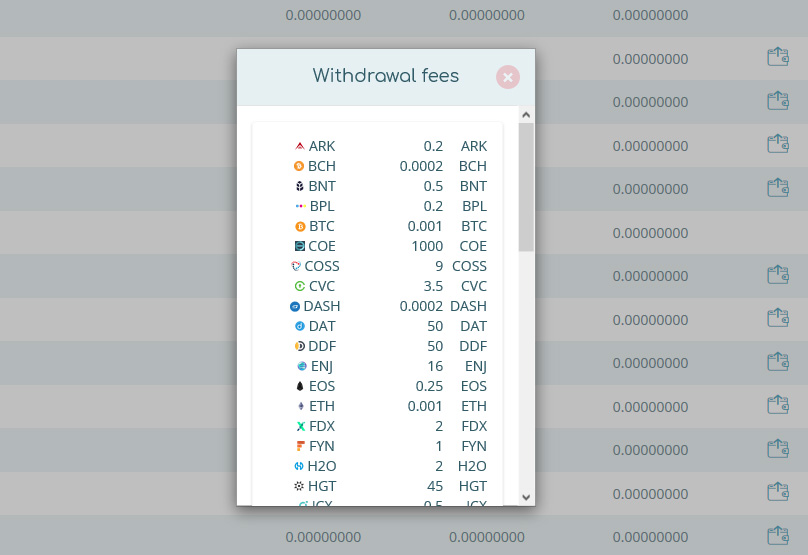Image resolution: width=808 pixels, height=555 pixels.
Task: Select the 0.5 fee in BNT row
Action: [433, 186]
